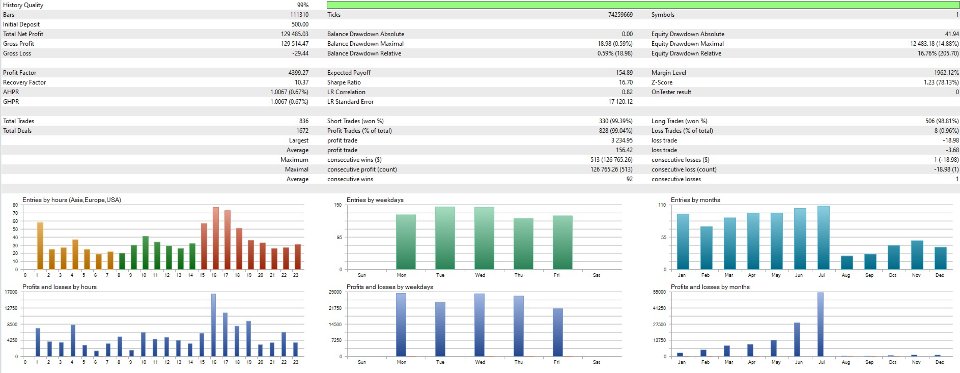
Task: Click Fri bar in Entries by weekdays
Action: [x=563, y=243]
